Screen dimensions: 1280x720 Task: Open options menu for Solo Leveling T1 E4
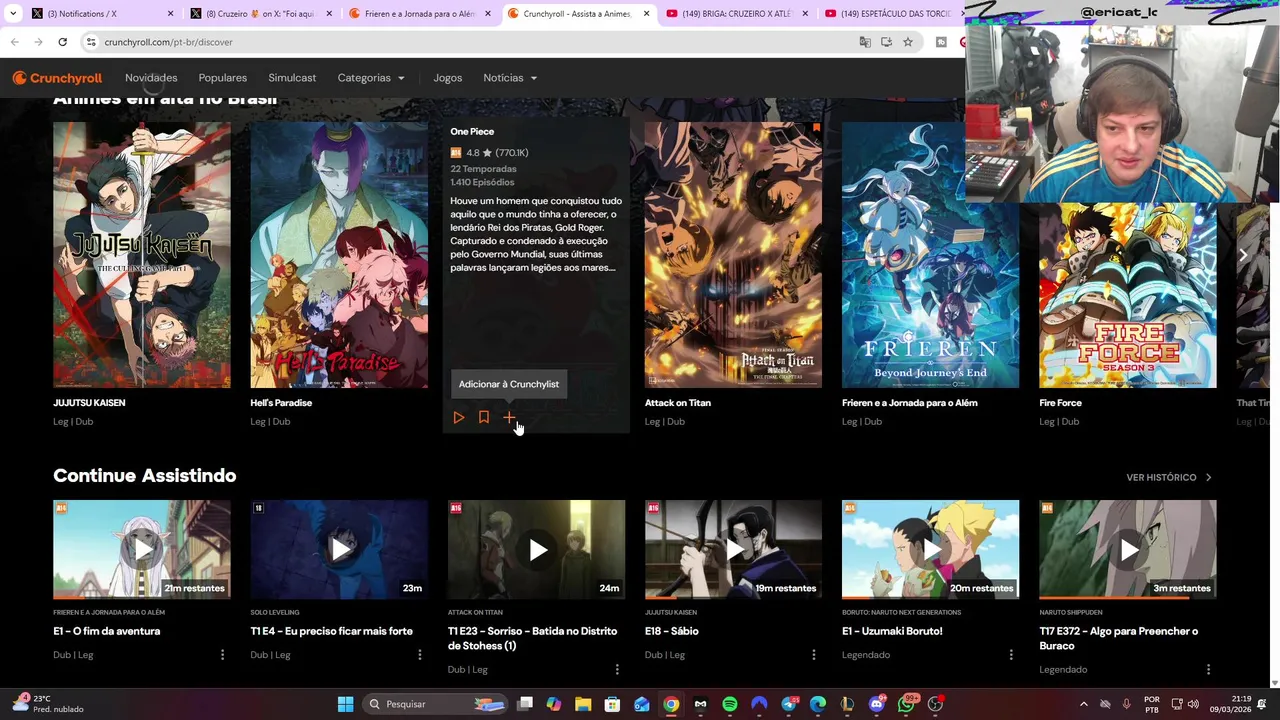coord(420,655)
